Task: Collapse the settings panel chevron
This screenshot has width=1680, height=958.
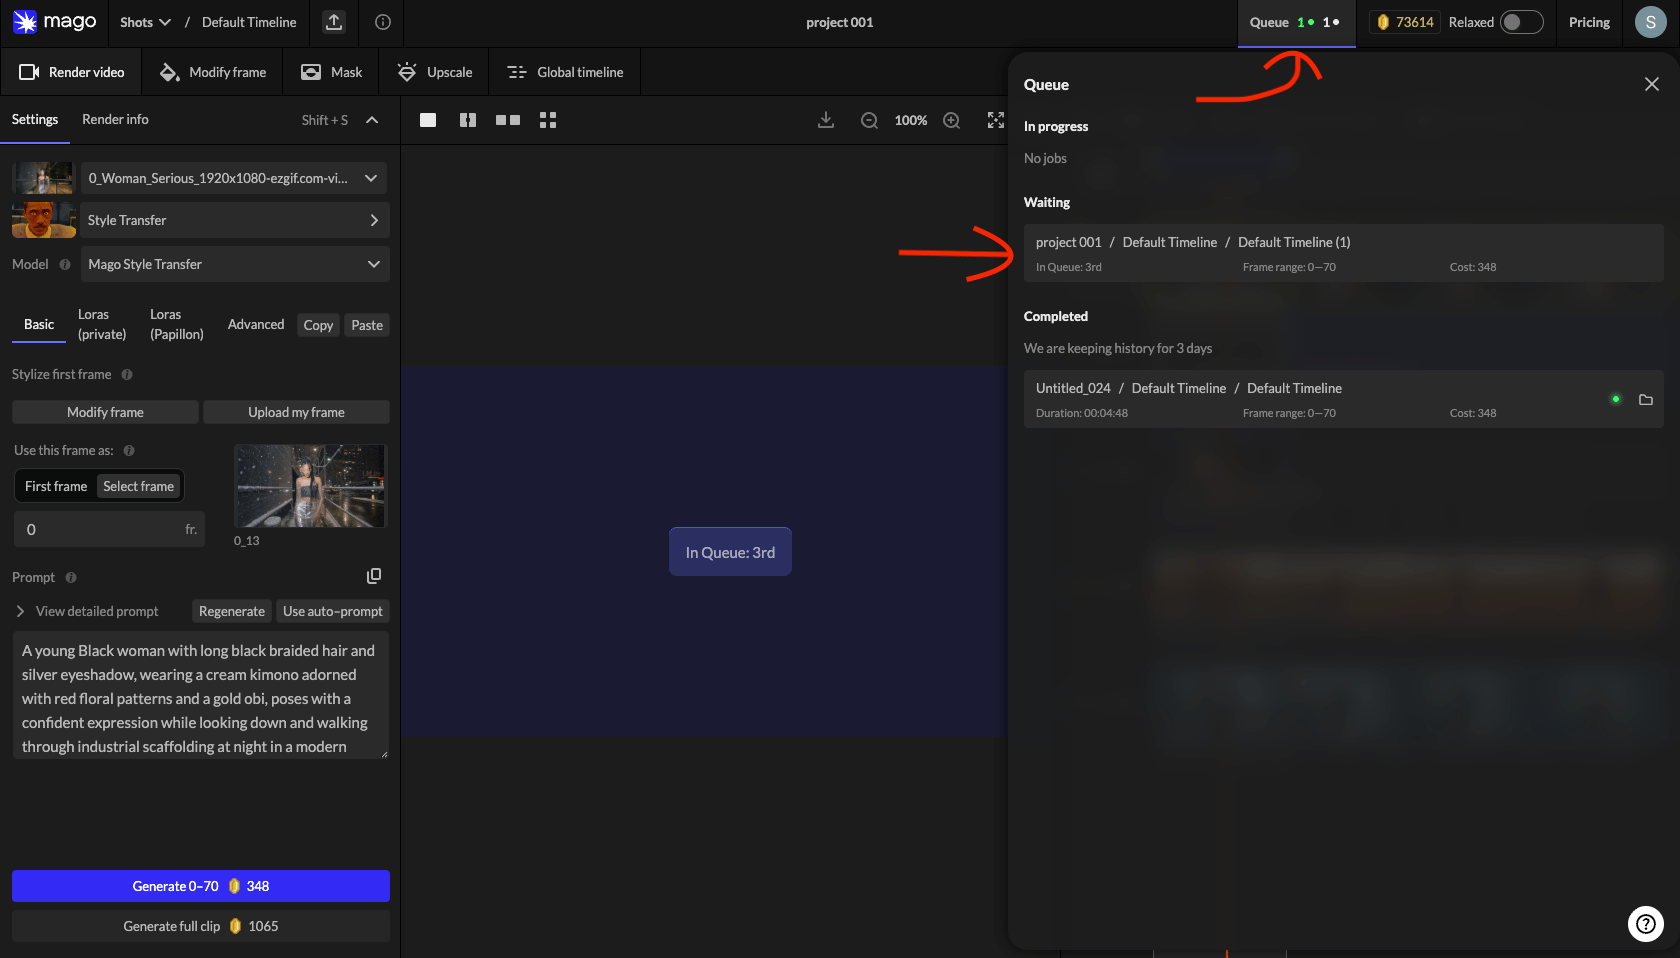Action: [372, 120]
